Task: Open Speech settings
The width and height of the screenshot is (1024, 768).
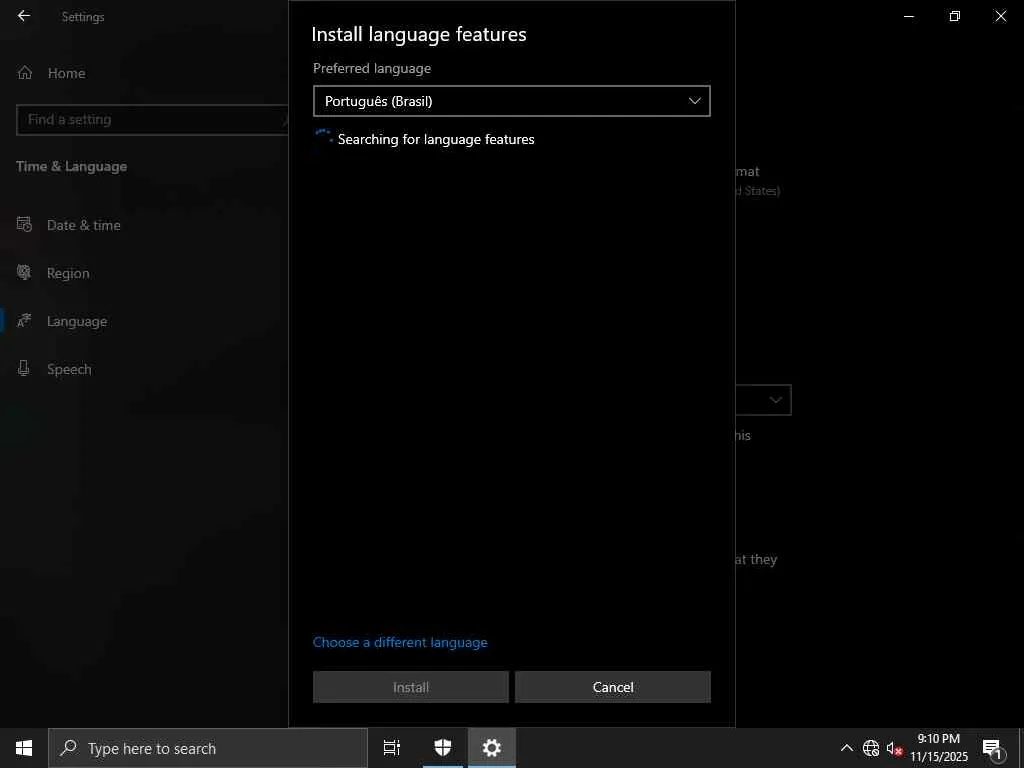Action: tap(69, 370)
